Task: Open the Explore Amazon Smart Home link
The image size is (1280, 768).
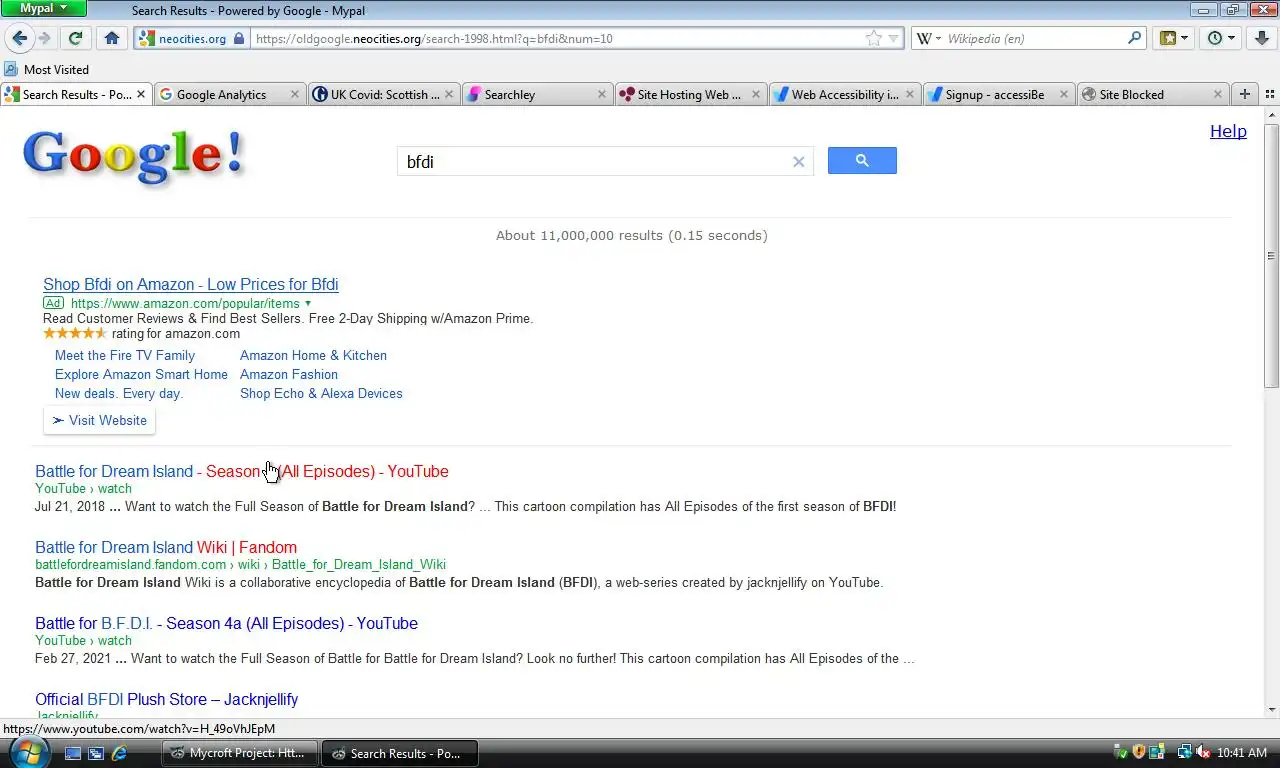Action: pos(141,374)
